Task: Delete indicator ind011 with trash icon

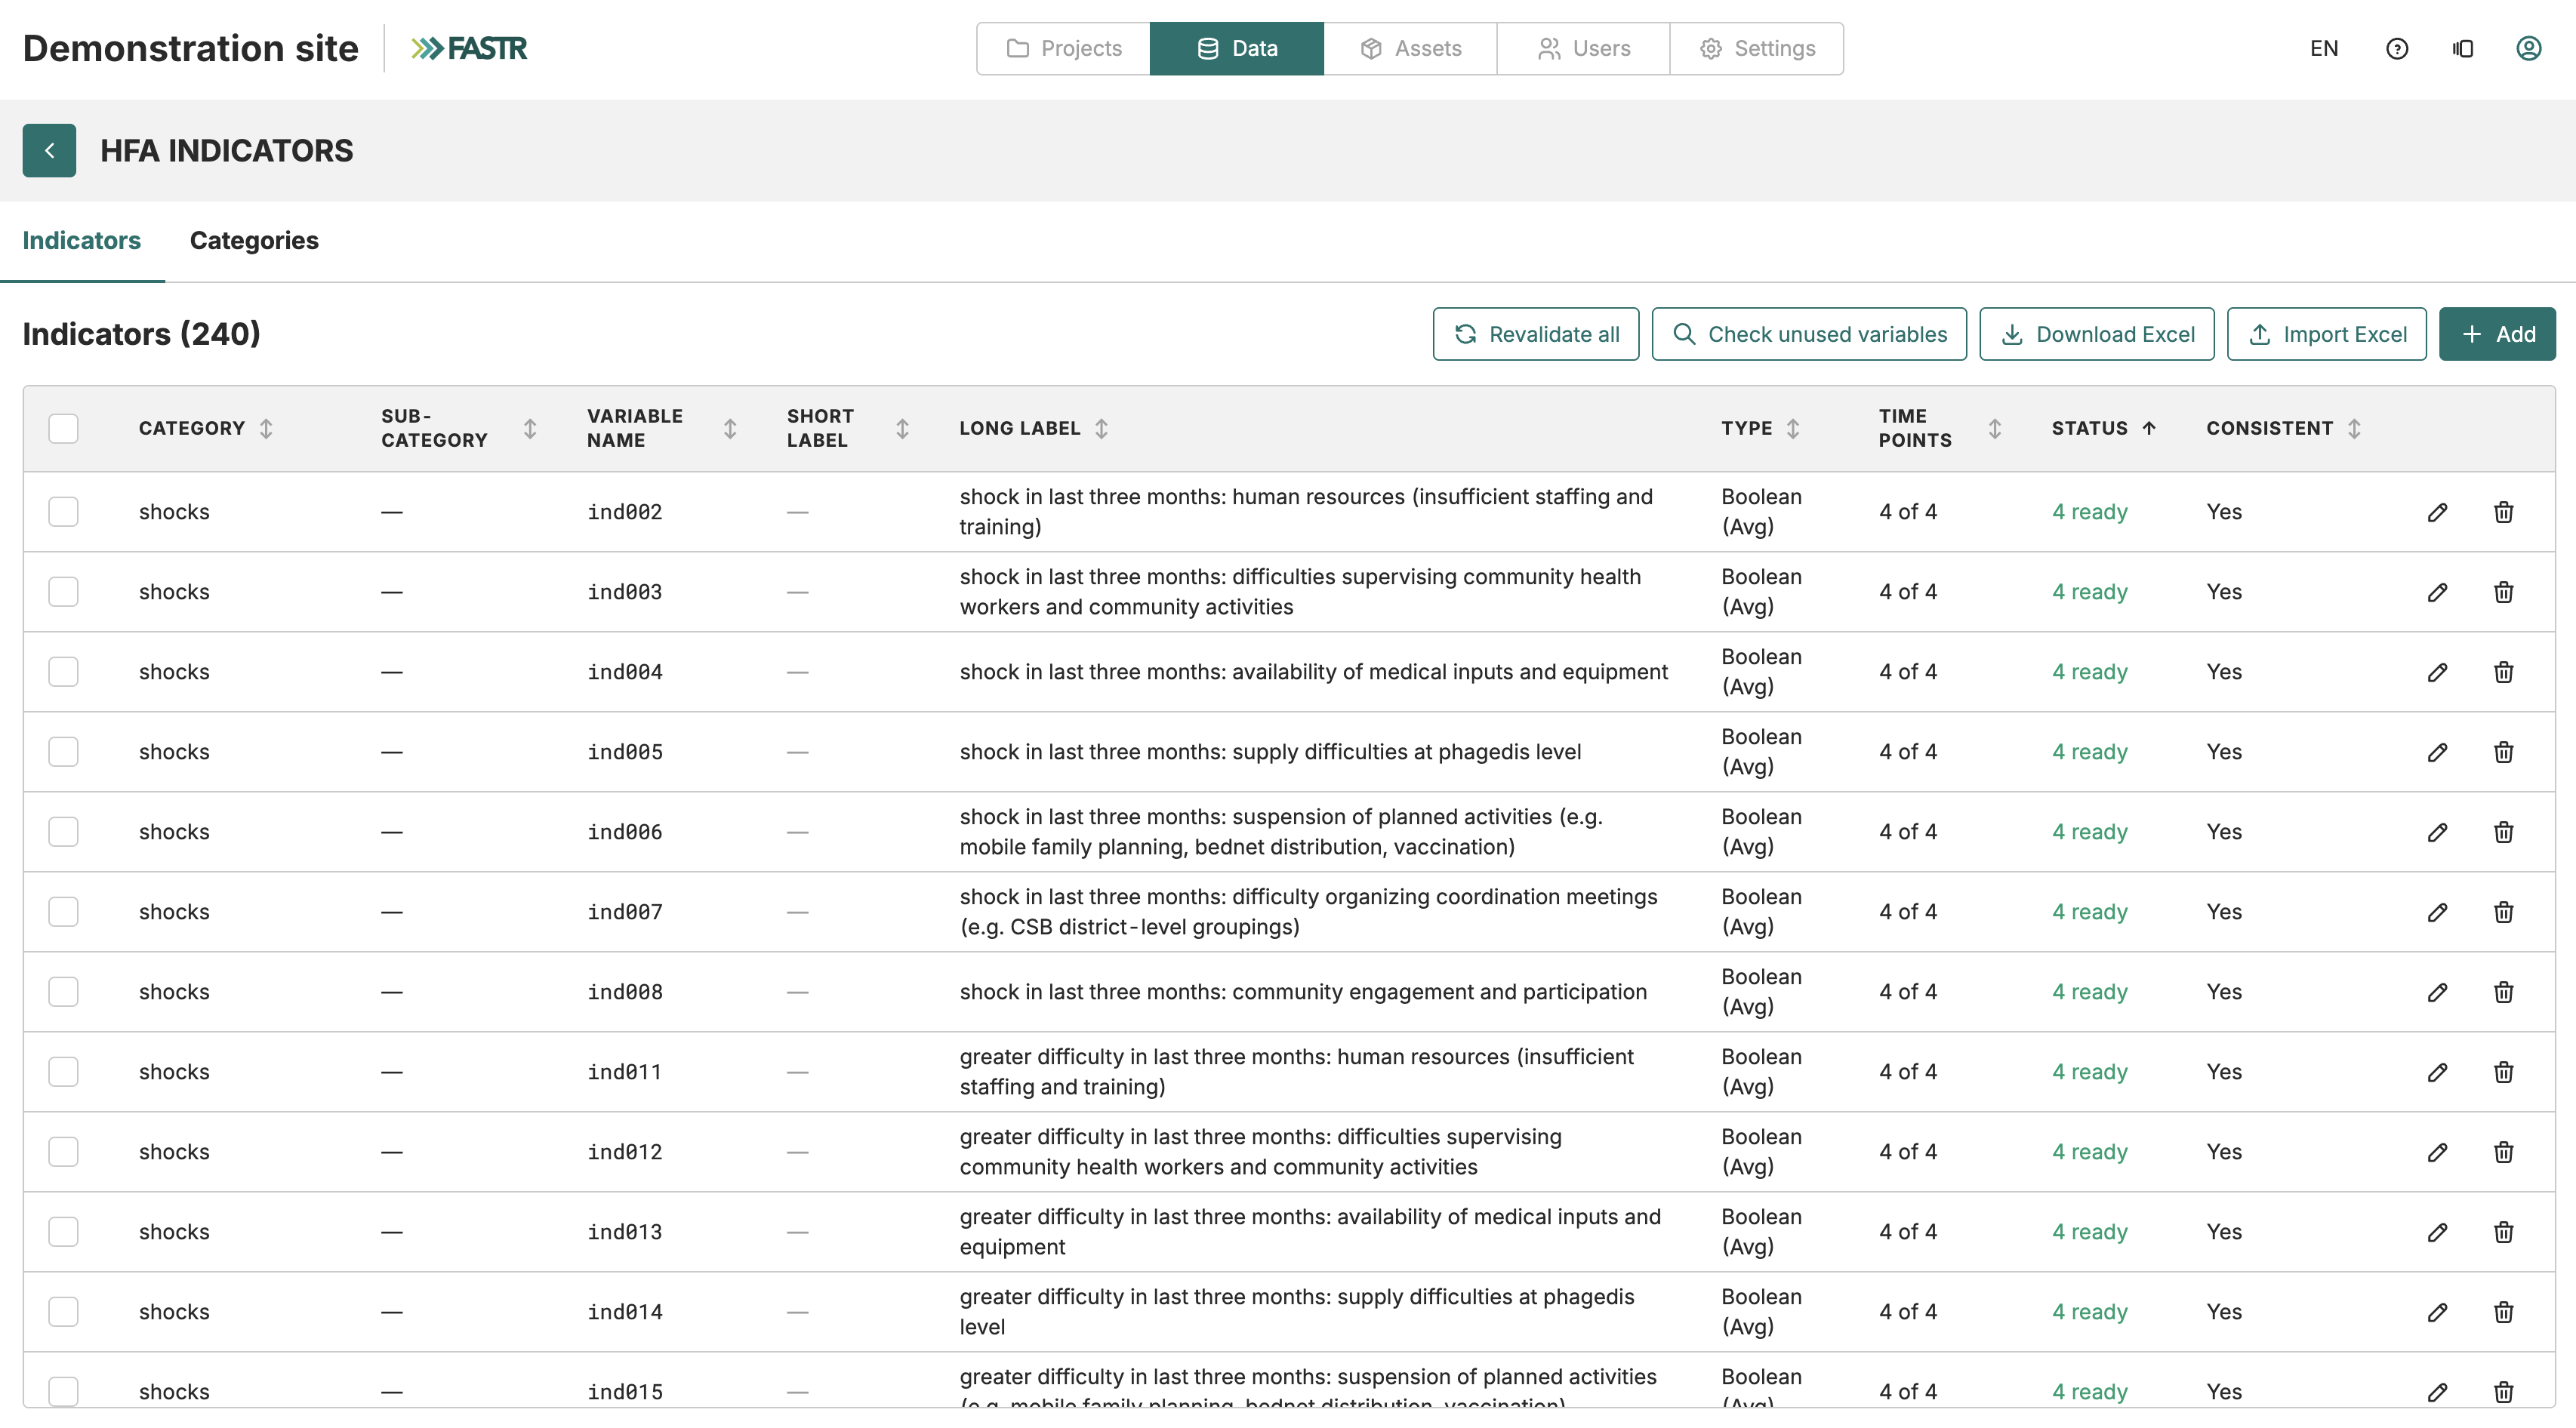Action: click(2504, 1072)
